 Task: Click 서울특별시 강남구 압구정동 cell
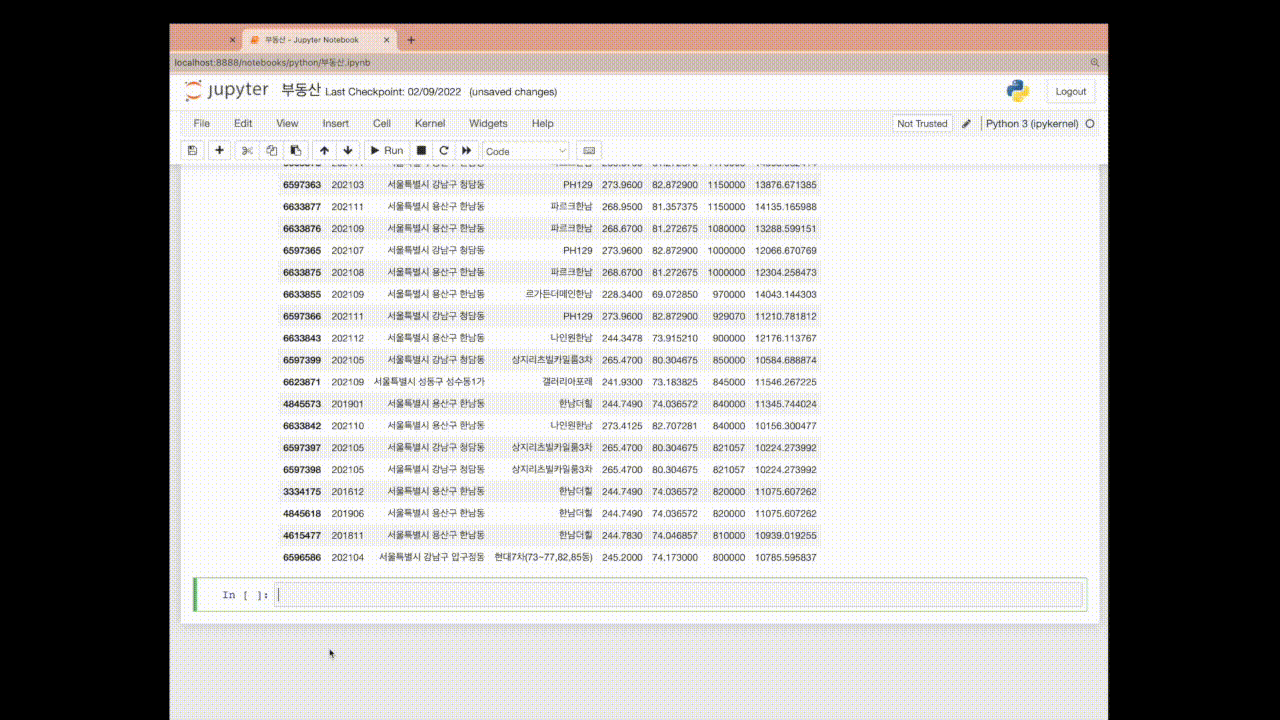(x=432, y=557)
